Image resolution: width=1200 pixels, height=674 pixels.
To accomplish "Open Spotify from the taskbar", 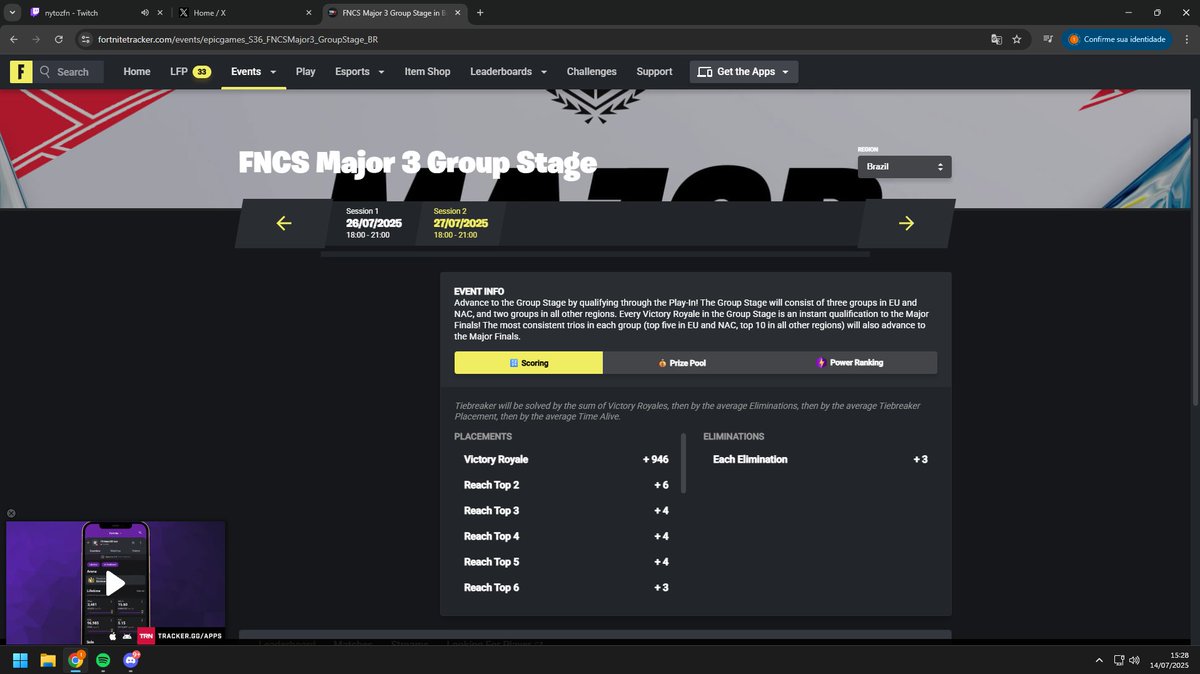I will tap(103, 660).
